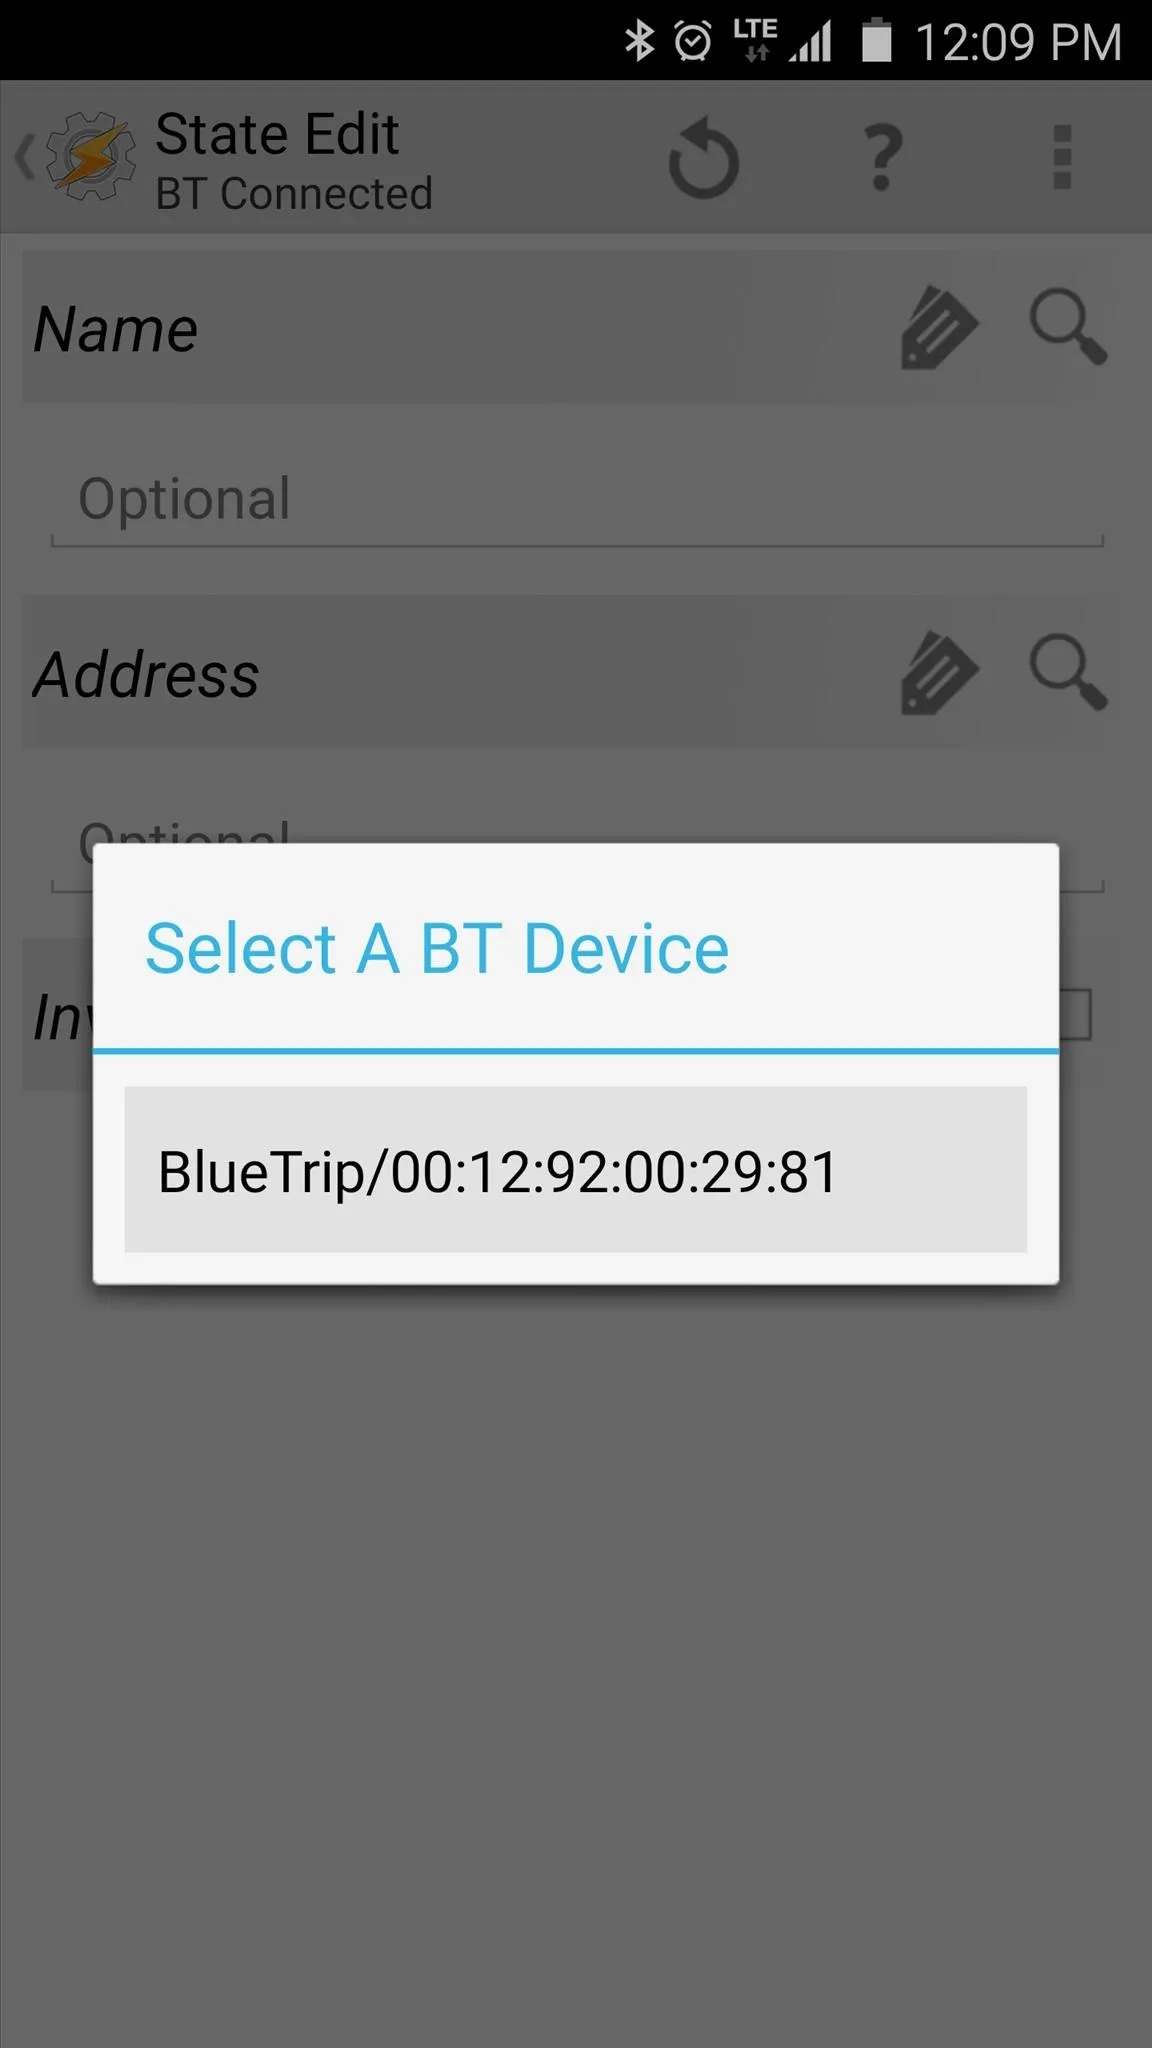Select BlueTrip/00:12:92:00:29:81 device entry
The width and height of the screenshot is (1152, 2048).
[x=575, y=1169]
